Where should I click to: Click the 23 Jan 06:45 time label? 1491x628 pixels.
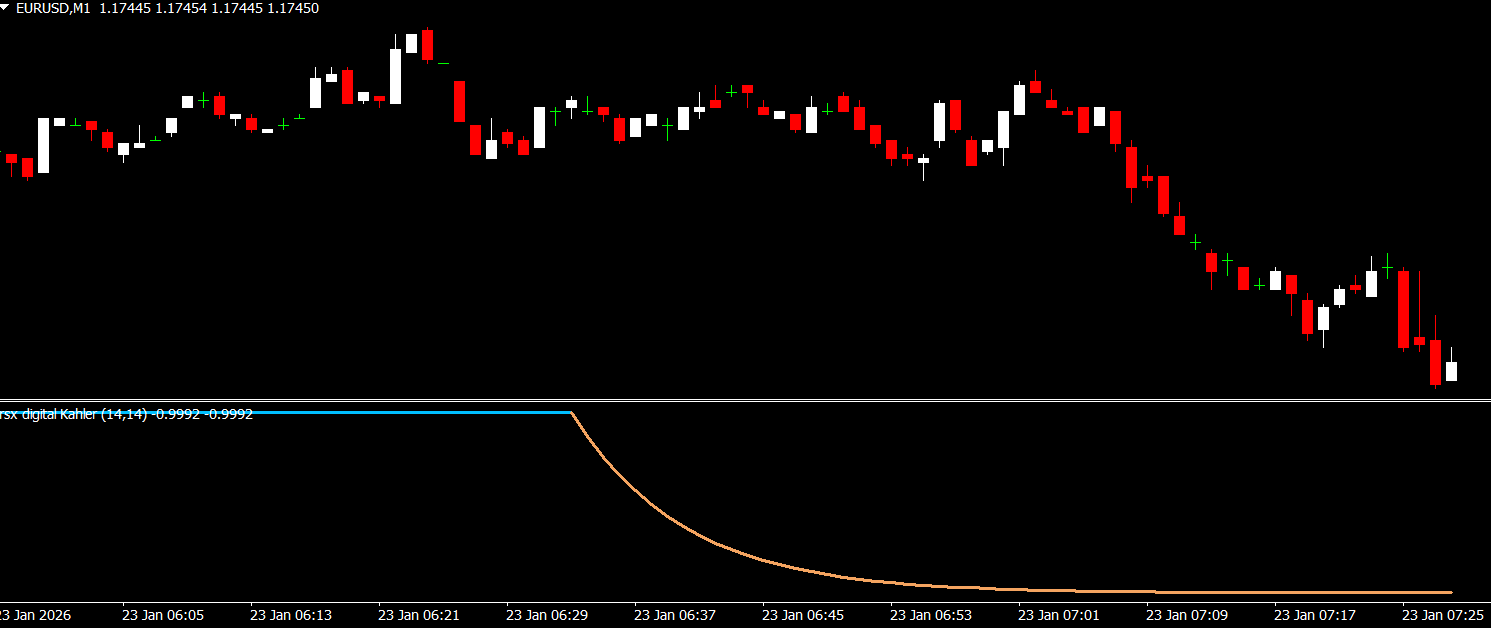point(803,614)
